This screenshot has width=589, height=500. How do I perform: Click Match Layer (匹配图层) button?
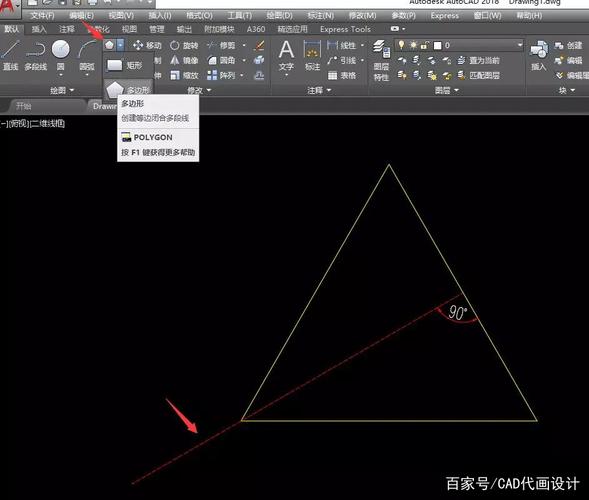[x=478, y=76]
